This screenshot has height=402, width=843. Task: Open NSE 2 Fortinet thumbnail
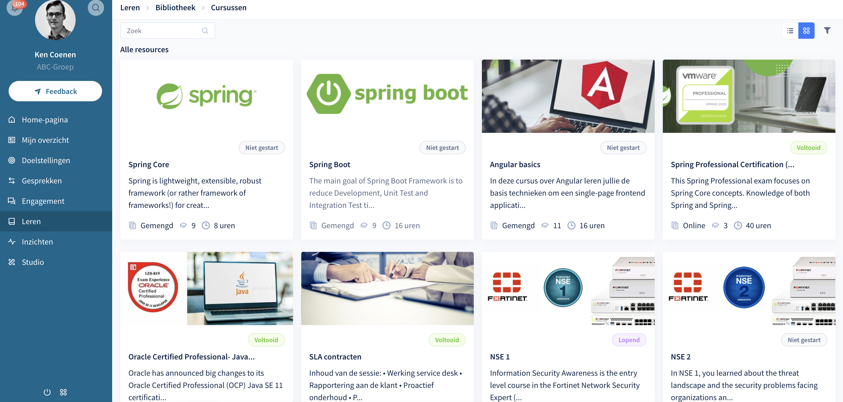[x=749, y=289]
